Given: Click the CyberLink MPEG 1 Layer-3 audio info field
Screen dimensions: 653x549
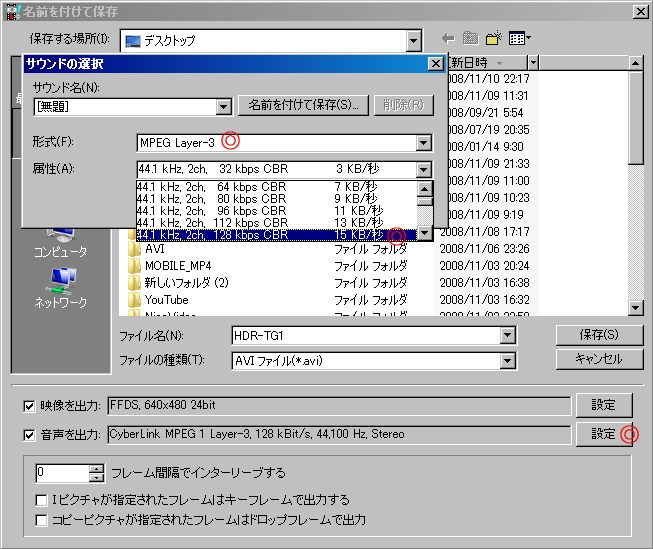Looking at the screenshot, I should [339, 434].
